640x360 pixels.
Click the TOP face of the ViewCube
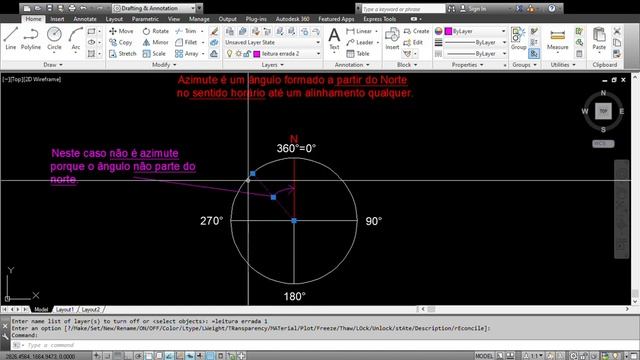[x=603, y=111]
